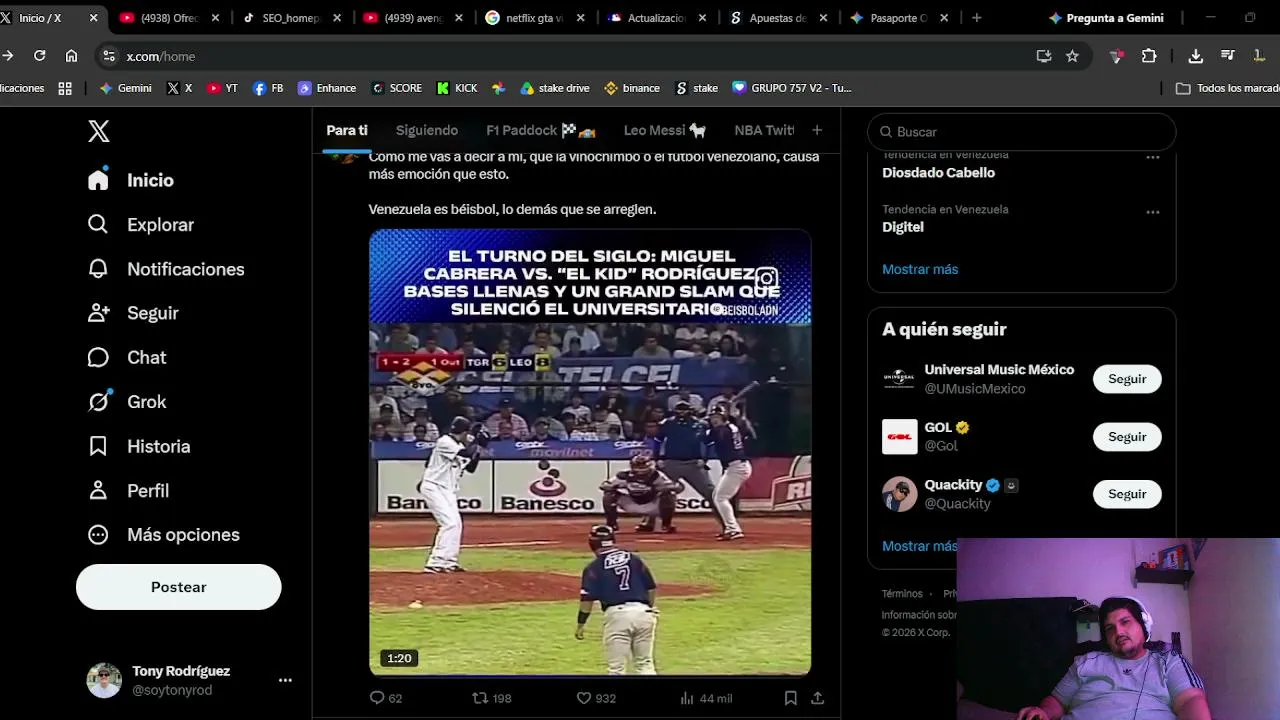The height and width of the screenshot is (720, 1280).
Task: Go to Perfil in the sidebar
Action: (127, 490)
